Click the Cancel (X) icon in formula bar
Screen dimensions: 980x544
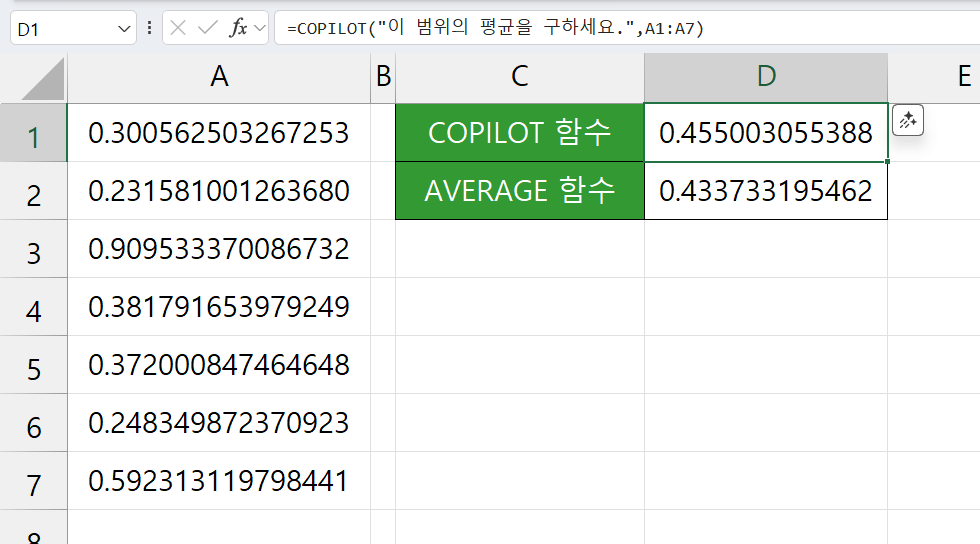(179, 29)
